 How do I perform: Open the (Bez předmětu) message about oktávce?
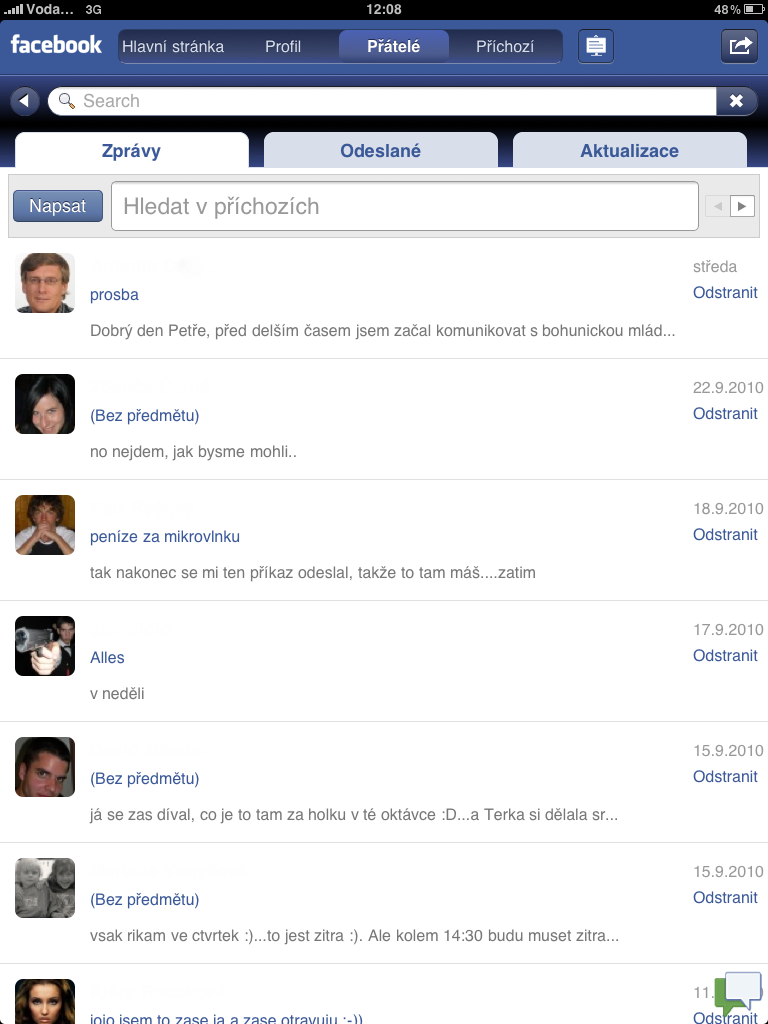click(144, 778)
